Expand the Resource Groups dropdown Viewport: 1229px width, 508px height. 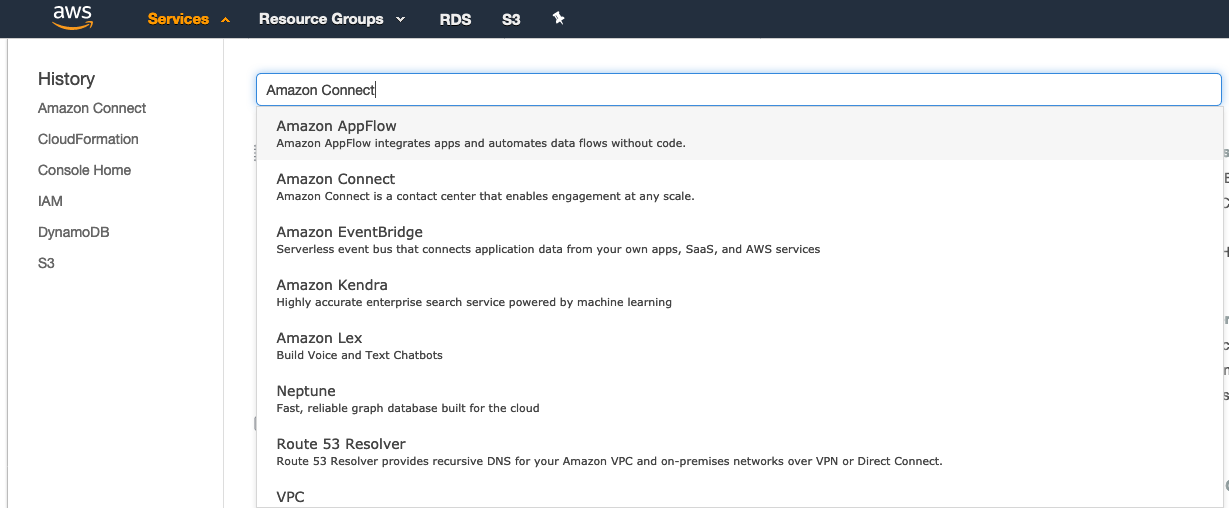[x=332, y=19]
